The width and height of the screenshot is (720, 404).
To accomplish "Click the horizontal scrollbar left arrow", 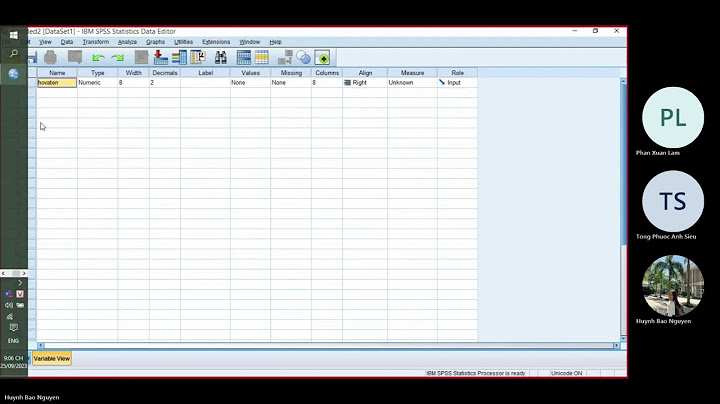I will click(40, 345).
